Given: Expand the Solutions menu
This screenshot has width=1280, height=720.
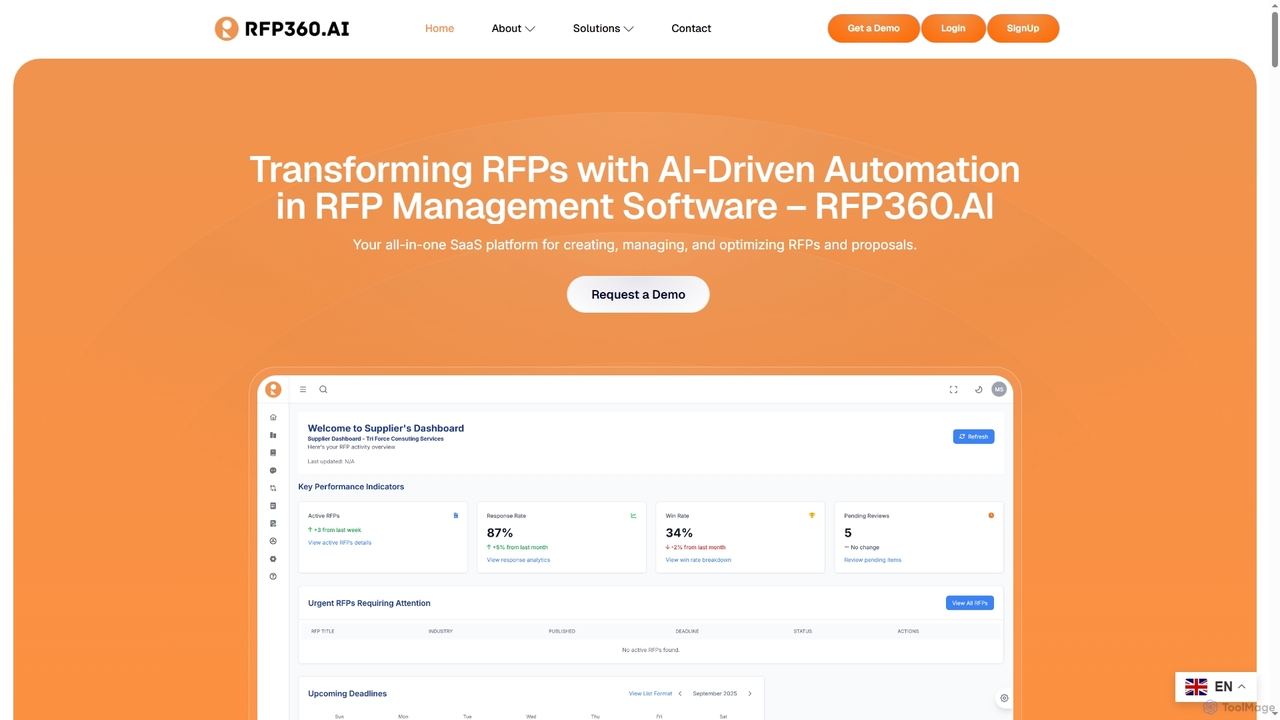Looking at the screenshot, I should [603, 28].
